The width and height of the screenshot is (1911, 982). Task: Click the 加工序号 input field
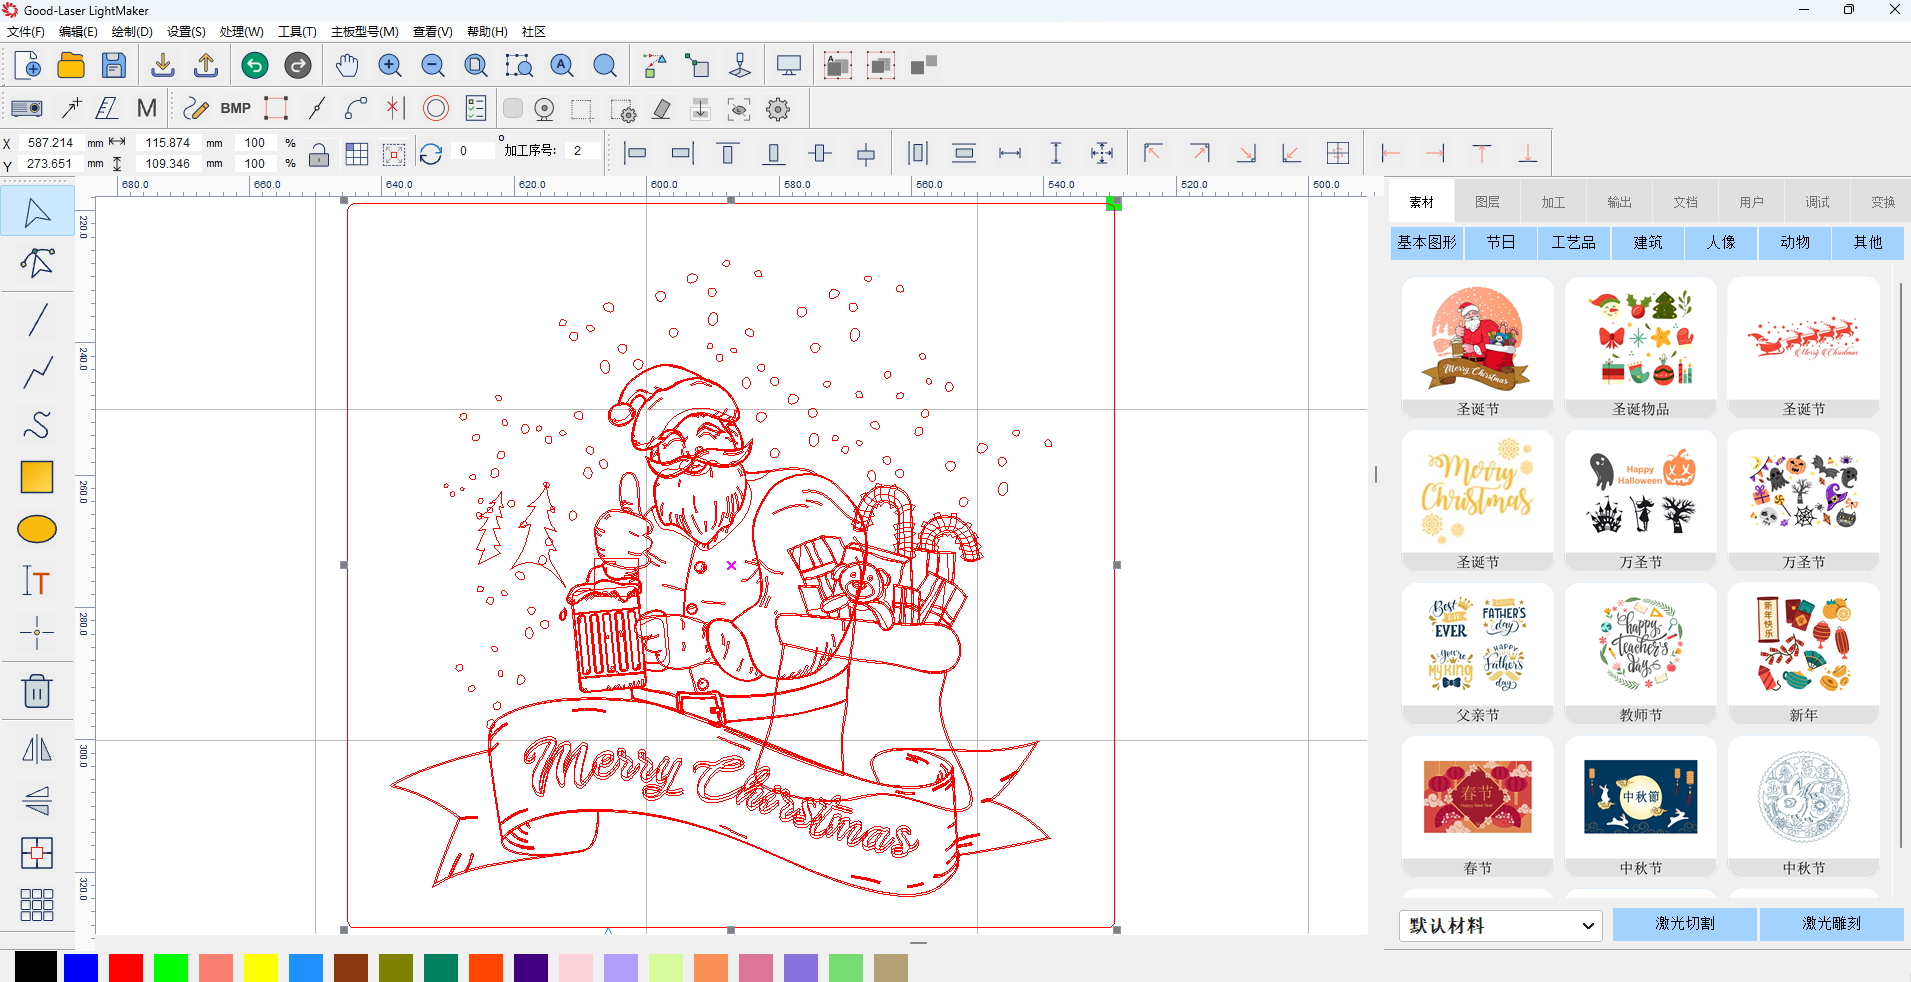[582, 150]
